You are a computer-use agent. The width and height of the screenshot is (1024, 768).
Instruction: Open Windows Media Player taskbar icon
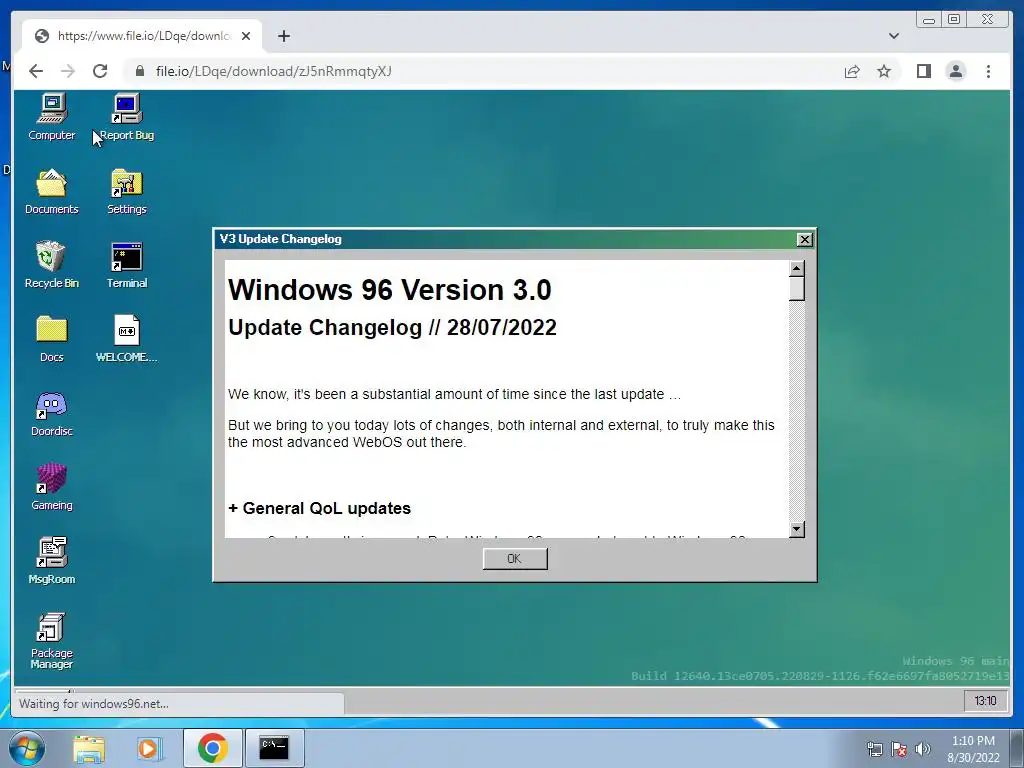(149, 748)
